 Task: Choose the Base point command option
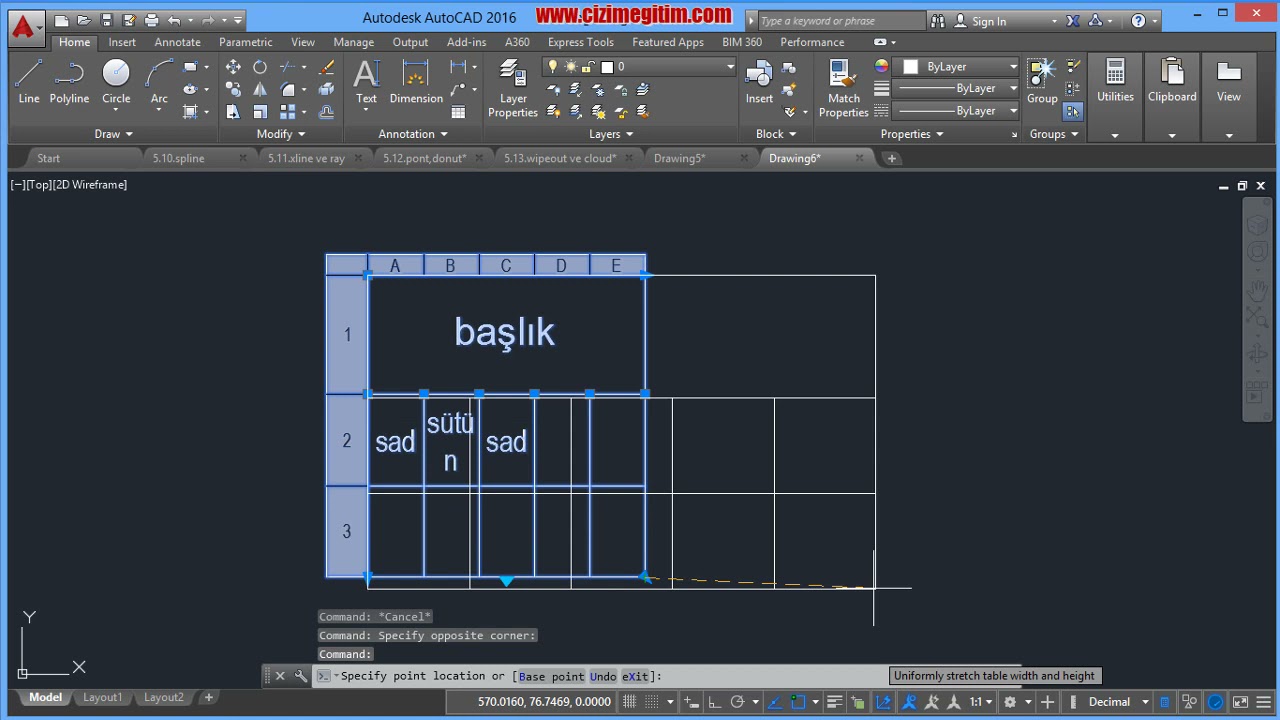pyautogui.click(x=551, y=677)
